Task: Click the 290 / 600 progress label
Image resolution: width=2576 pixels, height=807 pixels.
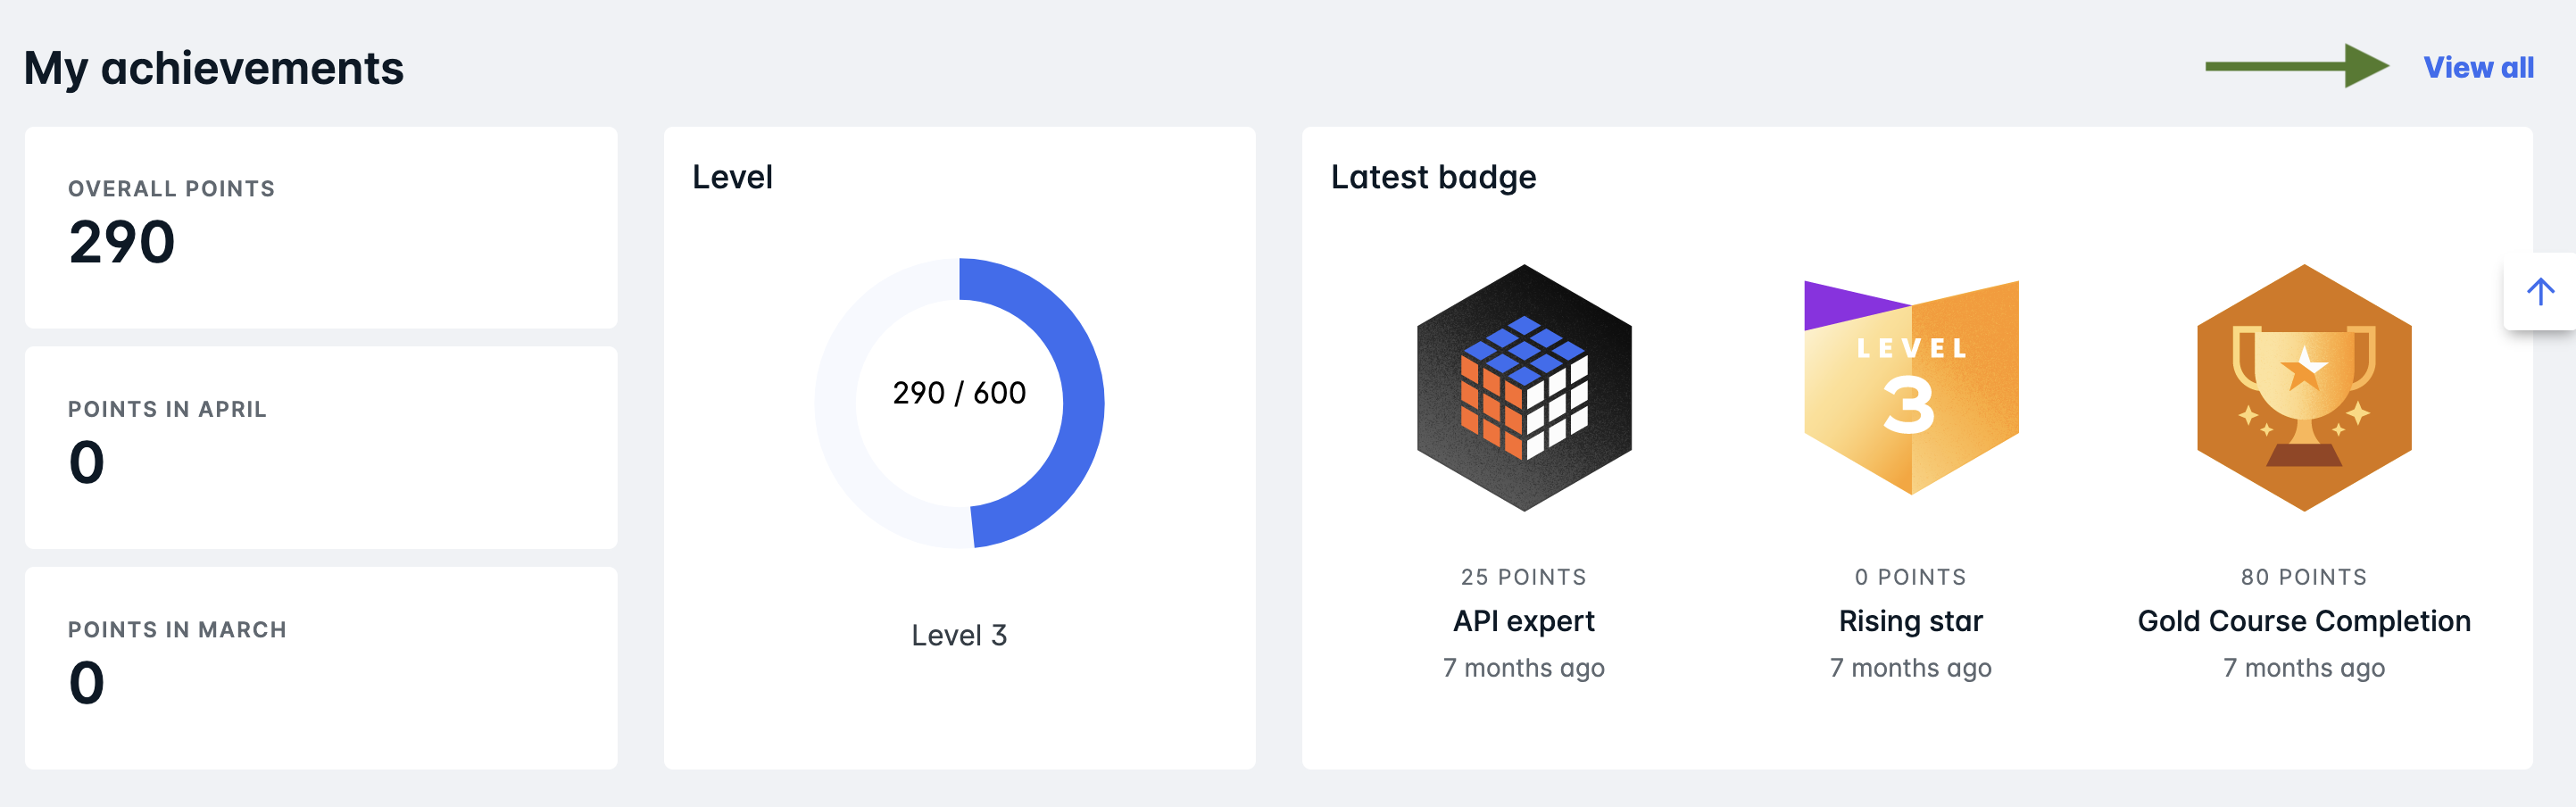Action: (959, 393)
